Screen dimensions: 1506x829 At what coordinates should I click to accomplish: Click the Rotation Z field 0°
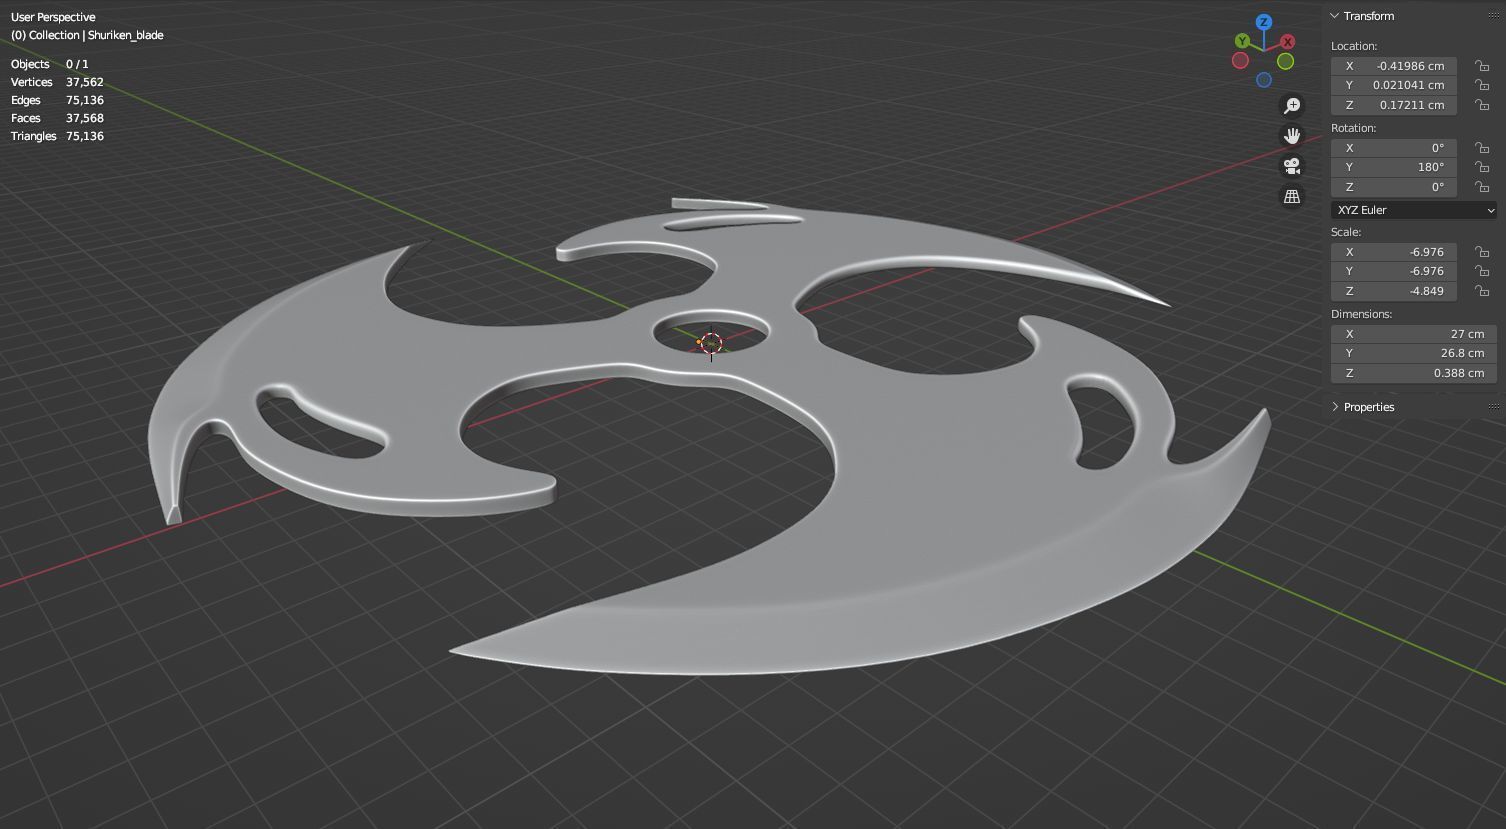(x=1394, y=187)
